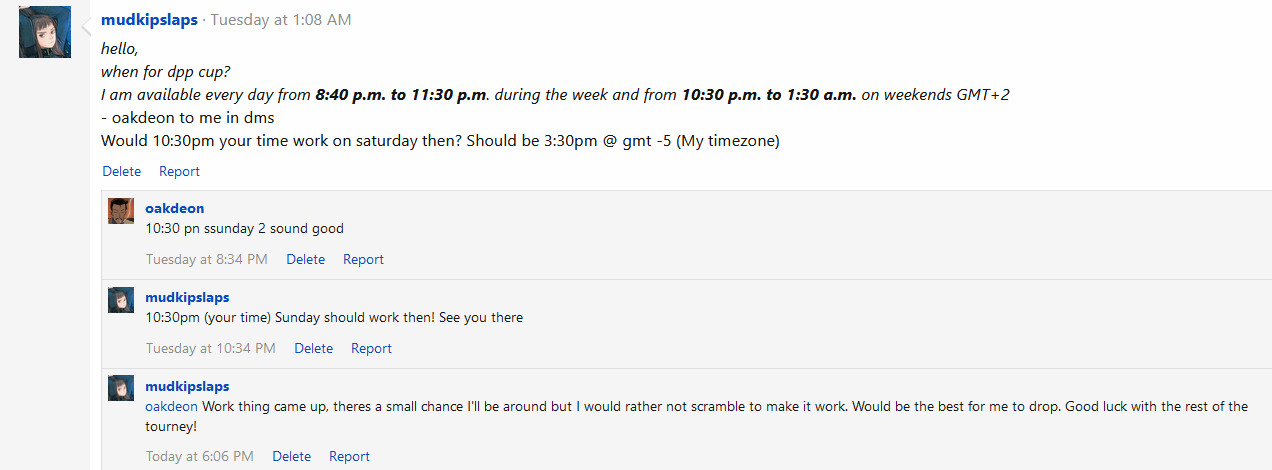Click the Tuesday 10:34 PM comment timestamp
Screen dimensions: 1272x470
(210, 348)
